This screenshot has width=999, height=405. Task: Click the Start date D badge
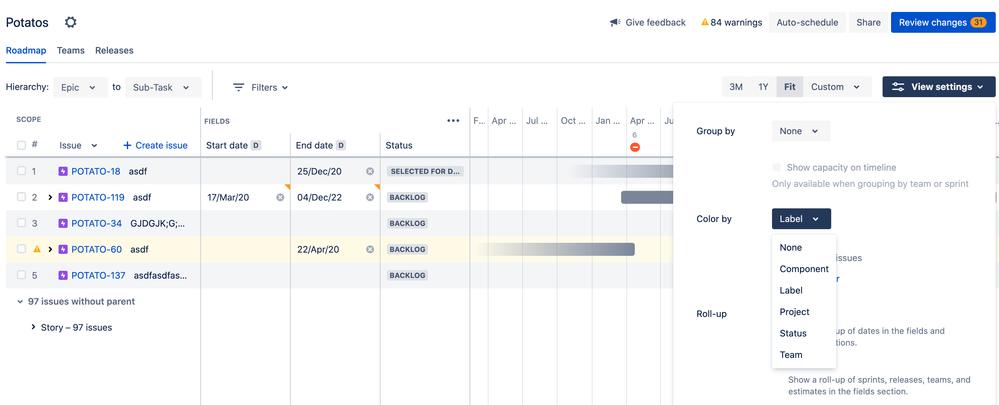(256, 145)
